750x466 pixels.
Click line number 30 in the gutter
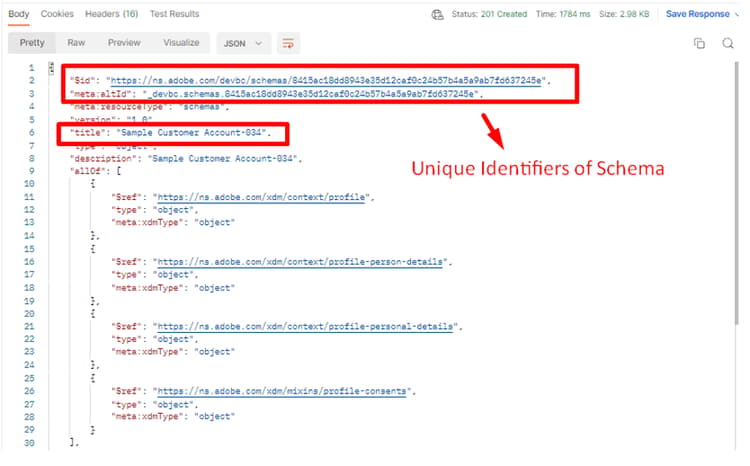tap(29, 443)
